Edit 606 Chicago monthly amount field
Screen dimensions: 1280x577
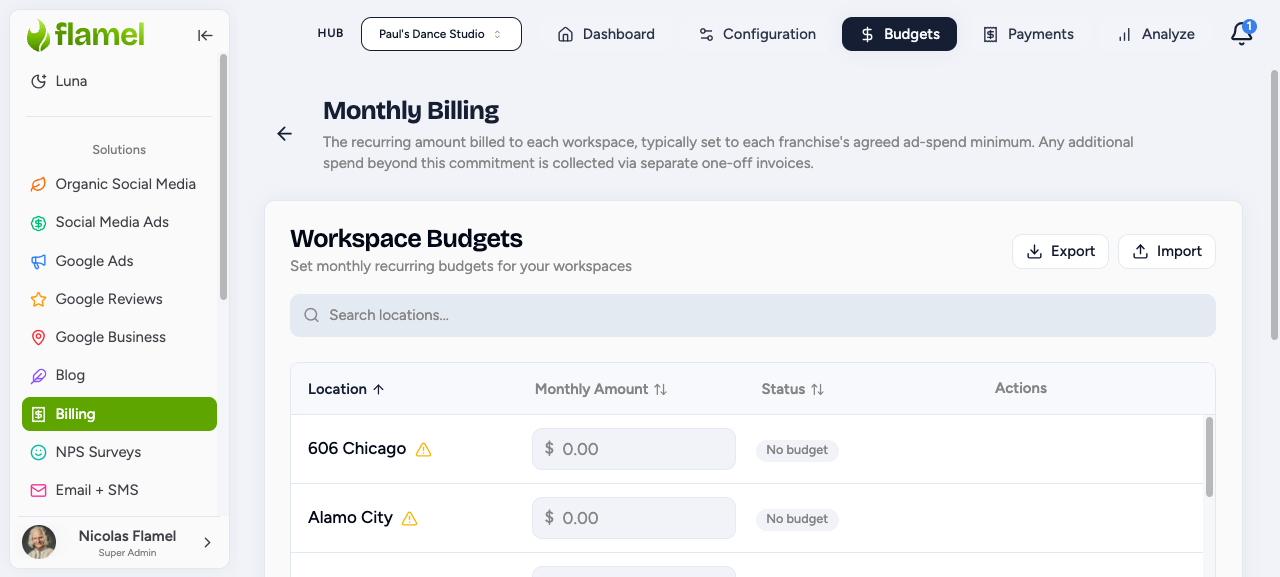(x=634, y=449)
